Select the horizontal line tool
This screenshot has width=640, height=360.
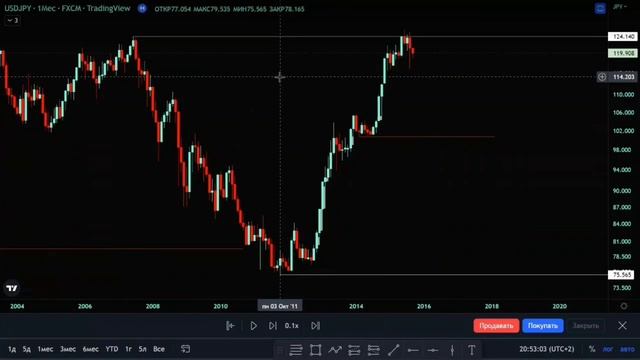(433, 350)
